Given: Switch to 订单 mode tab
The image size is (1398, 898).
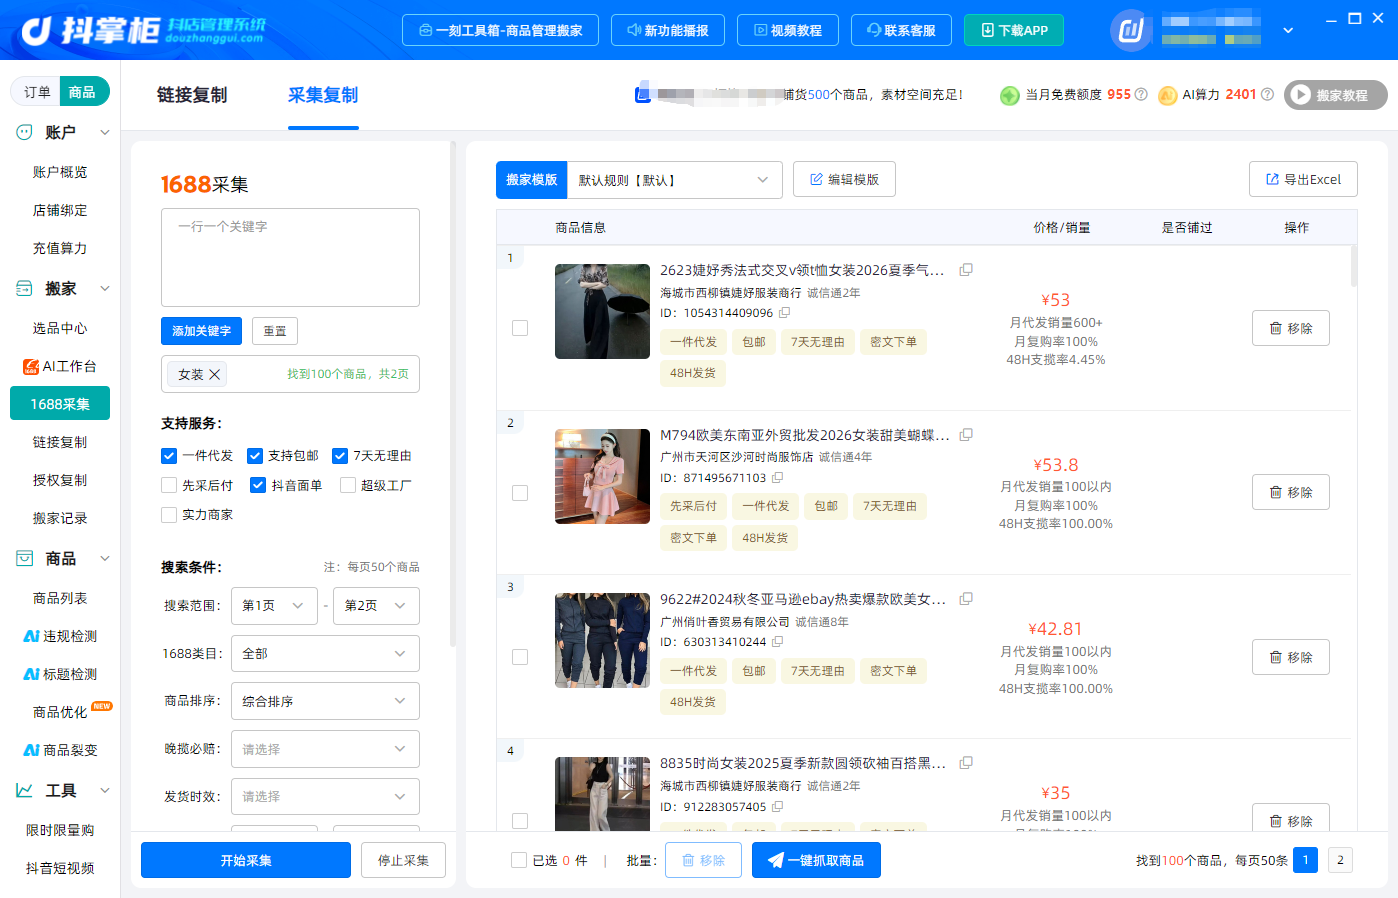Looking at the screenshot, I should coord(37,92).
